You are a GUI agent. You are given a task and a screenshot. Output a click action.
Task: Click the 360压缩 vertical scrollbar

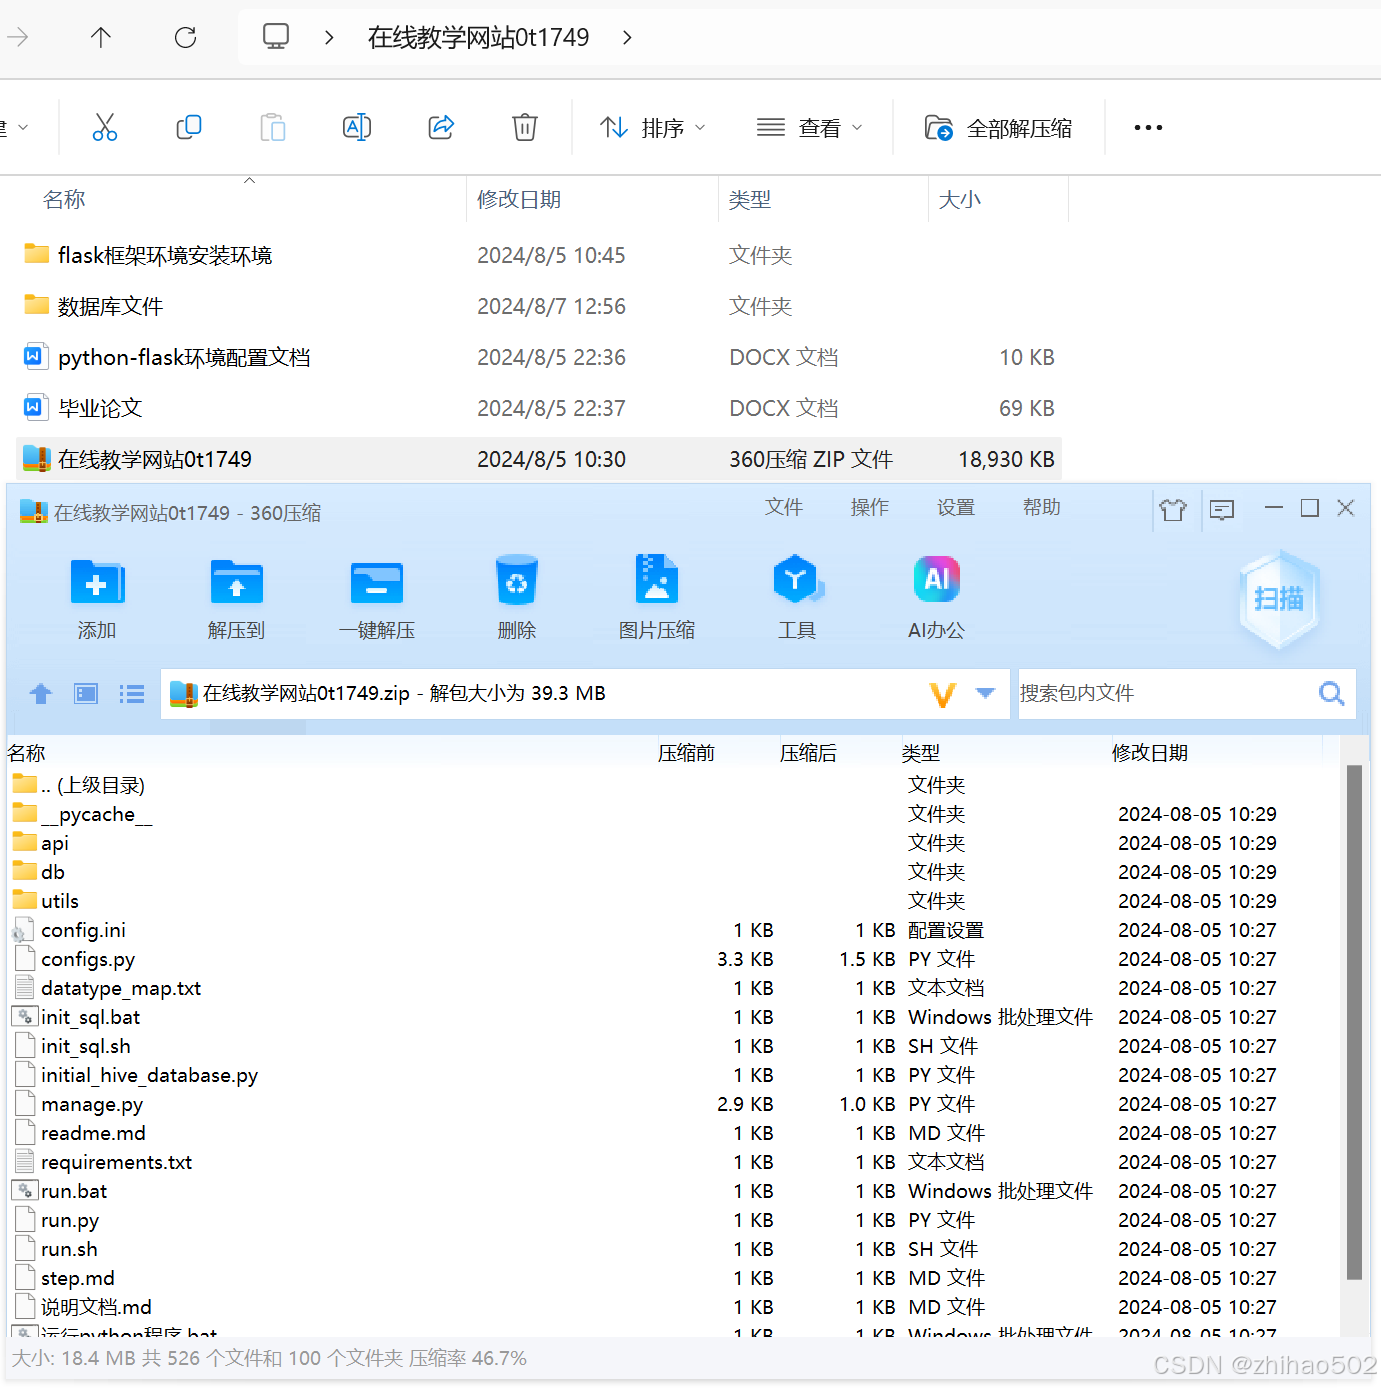point(1354,1022)
